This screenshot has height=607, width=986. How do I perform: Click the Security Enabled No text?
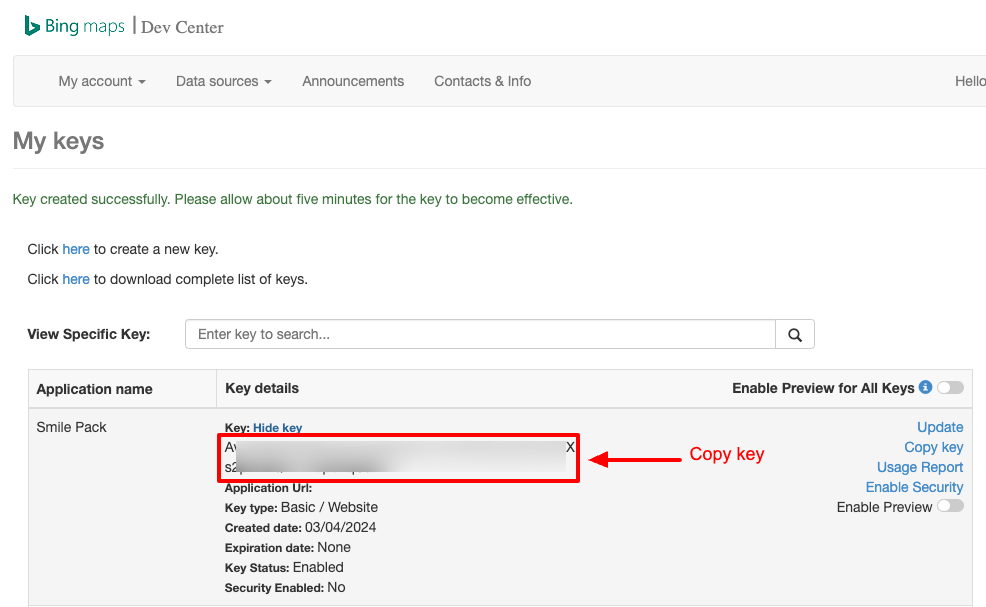click(x=285, y=588)
